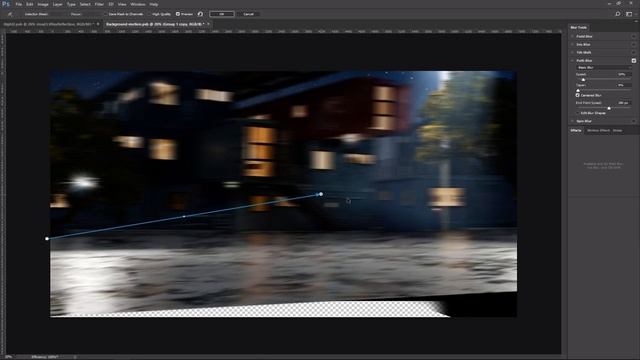Toggle Save Mask to Channels checkbox

pyautogui.click(x=106, y=14)
